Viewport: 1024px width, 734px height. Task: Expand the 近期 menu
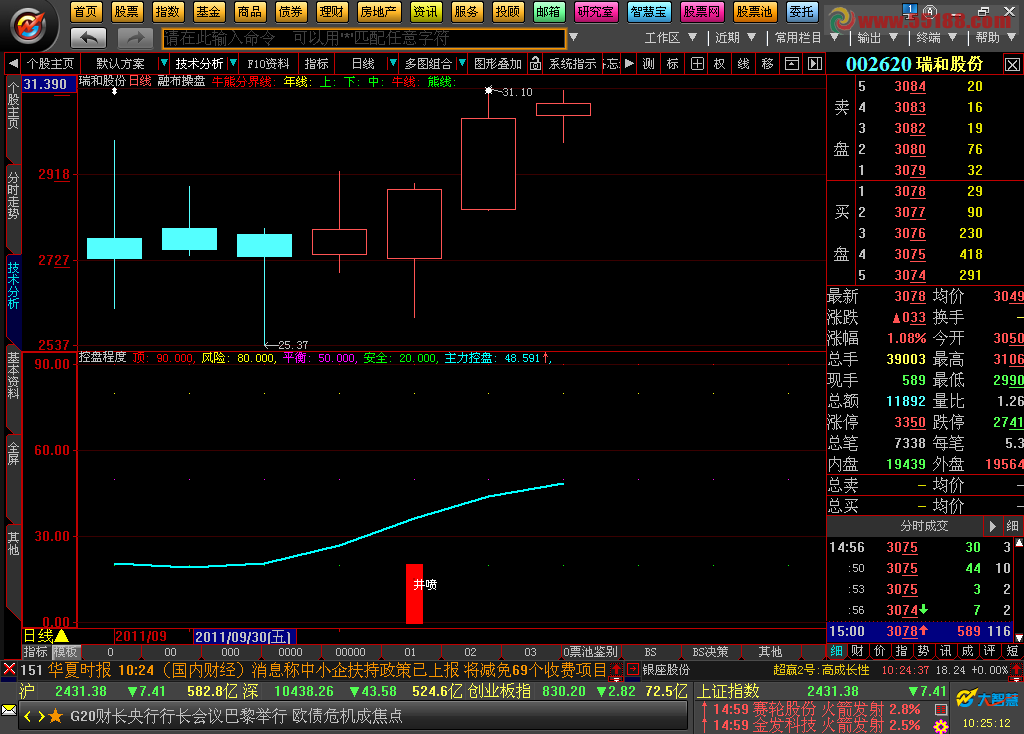coord(735,38)
